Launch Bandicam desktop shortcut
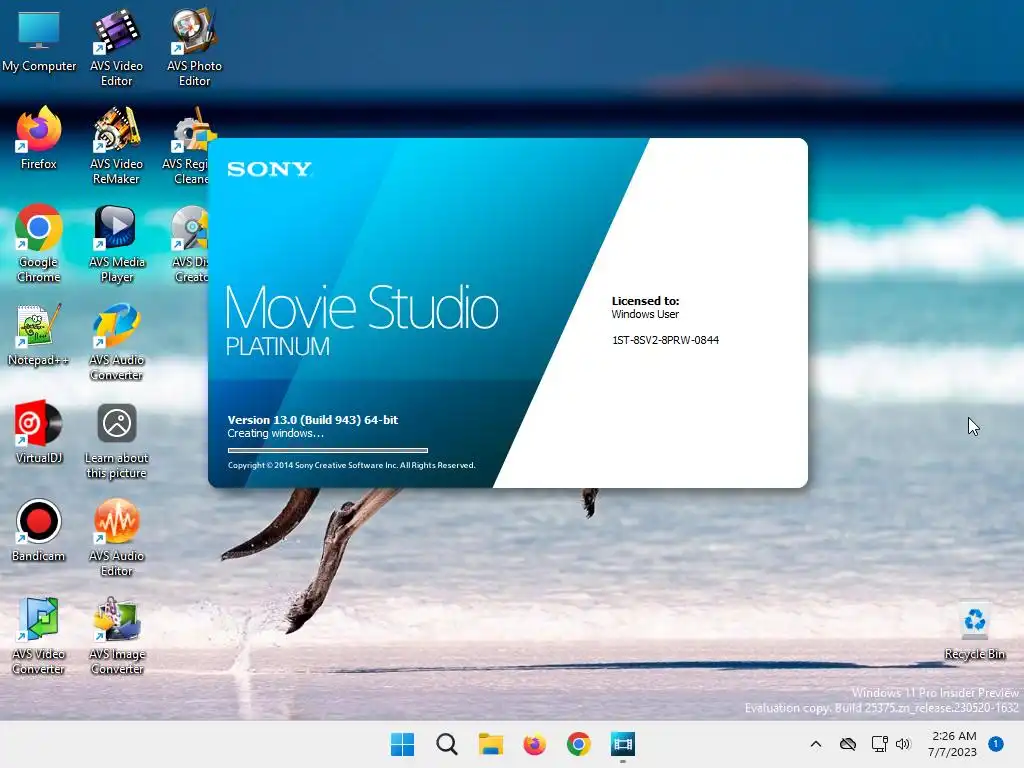 [39, 530]
